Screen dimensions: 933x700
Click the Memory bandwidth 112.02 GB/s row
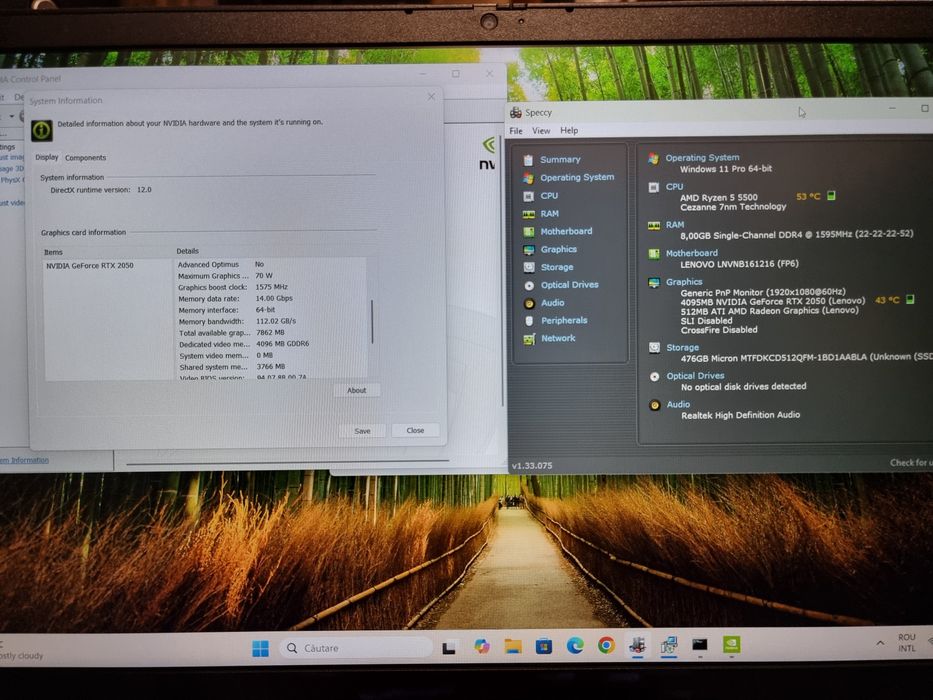click(271, 321)
